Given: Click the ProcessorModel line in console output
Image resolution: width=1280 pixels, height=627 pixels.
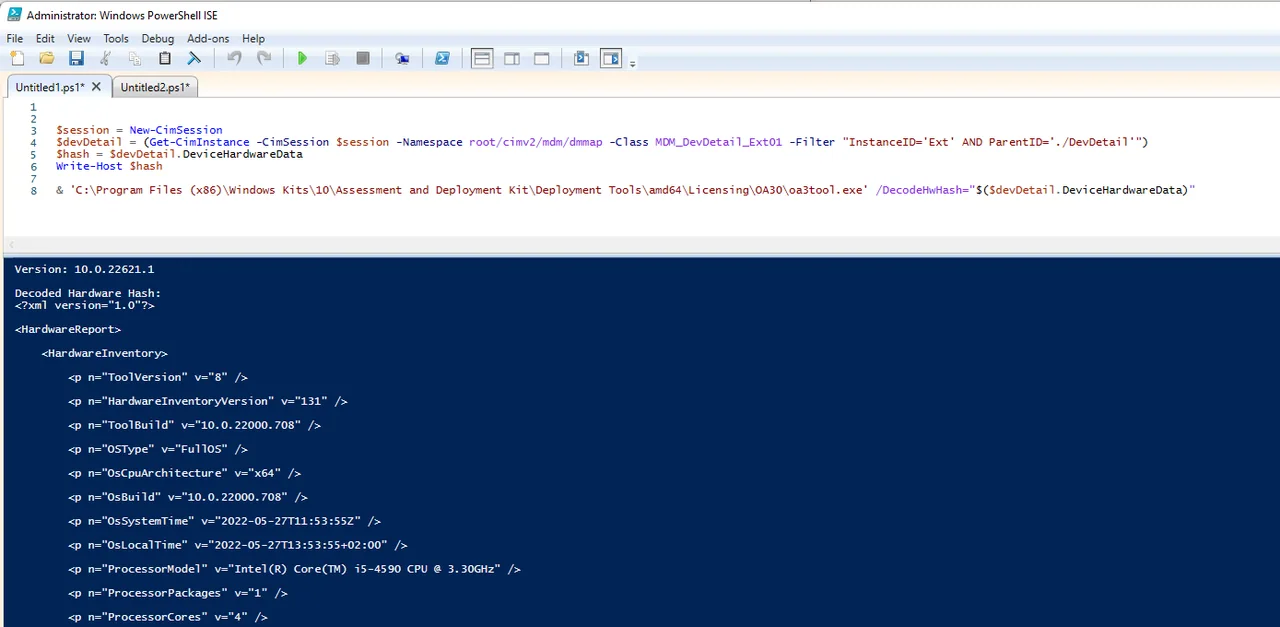Looking at the screenshot, I should 294,569.
